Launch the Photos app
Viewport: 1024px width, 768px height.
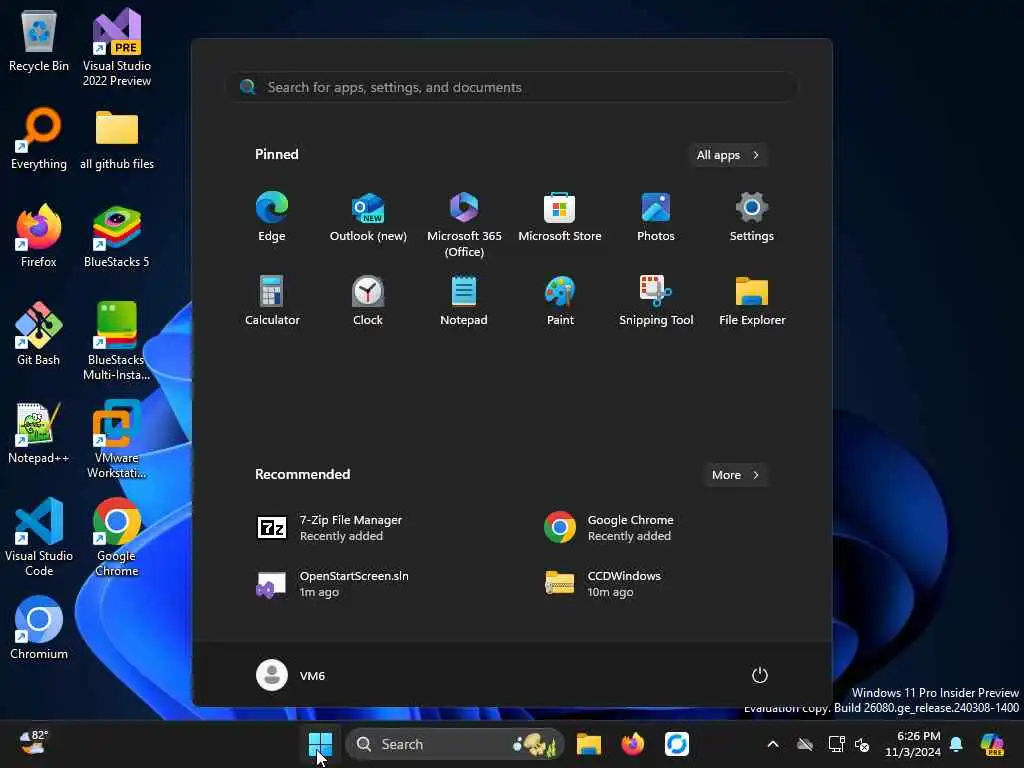(656, 217)
